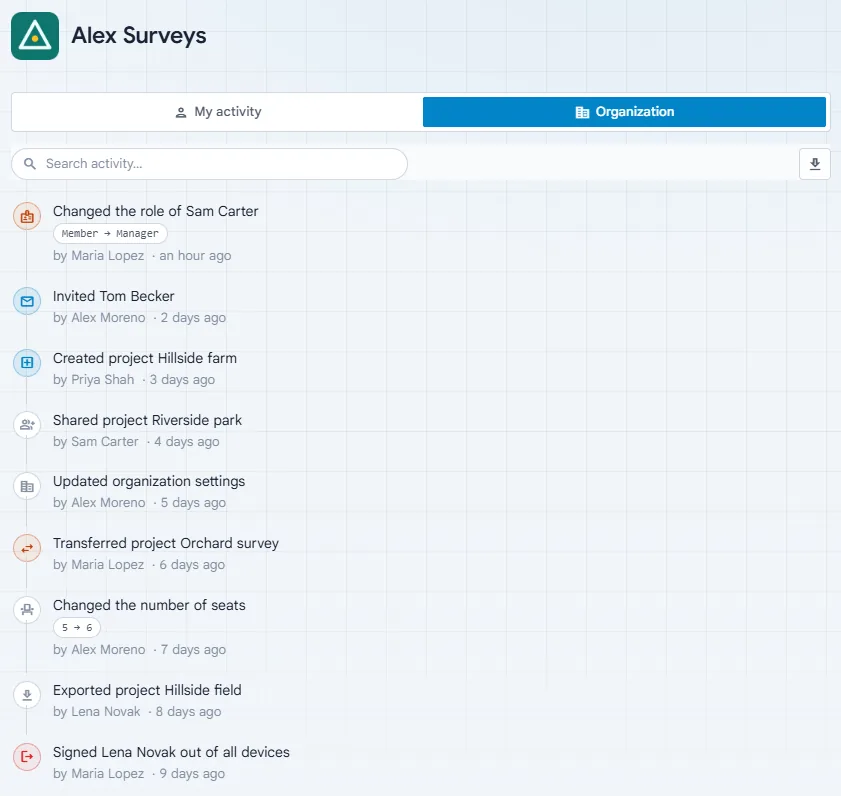Click the Invited Tom Becker entry text
Viewport: 841px width, 796px height.
(x=114, y=296)
